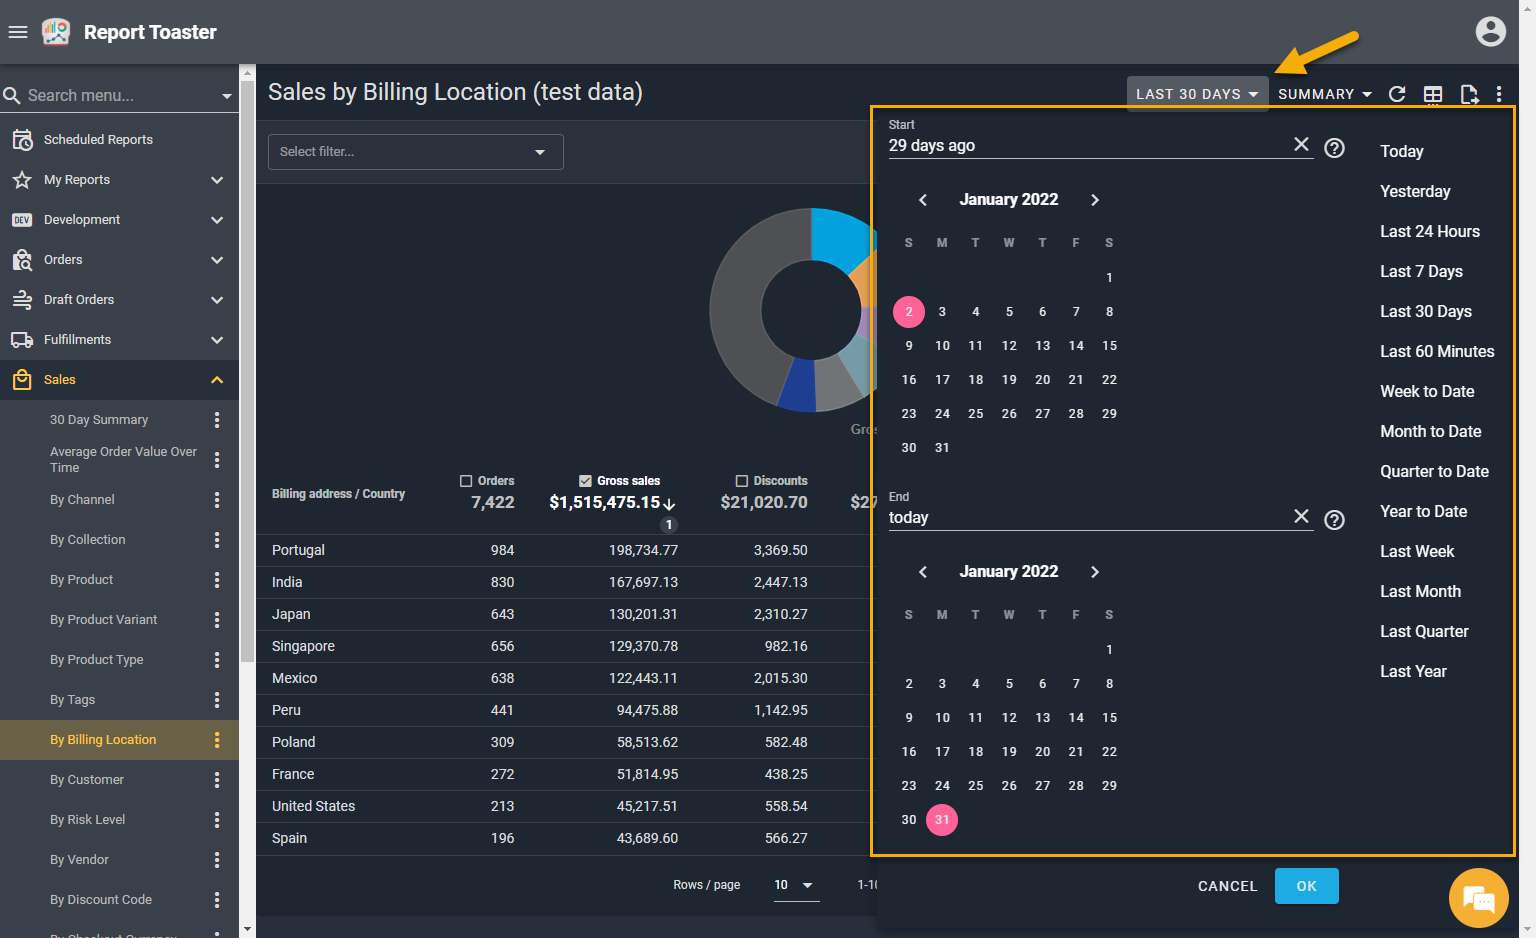1536x938 pixels.
Task: Enable the Orders column checkbox
Action: tap(466, 481)
